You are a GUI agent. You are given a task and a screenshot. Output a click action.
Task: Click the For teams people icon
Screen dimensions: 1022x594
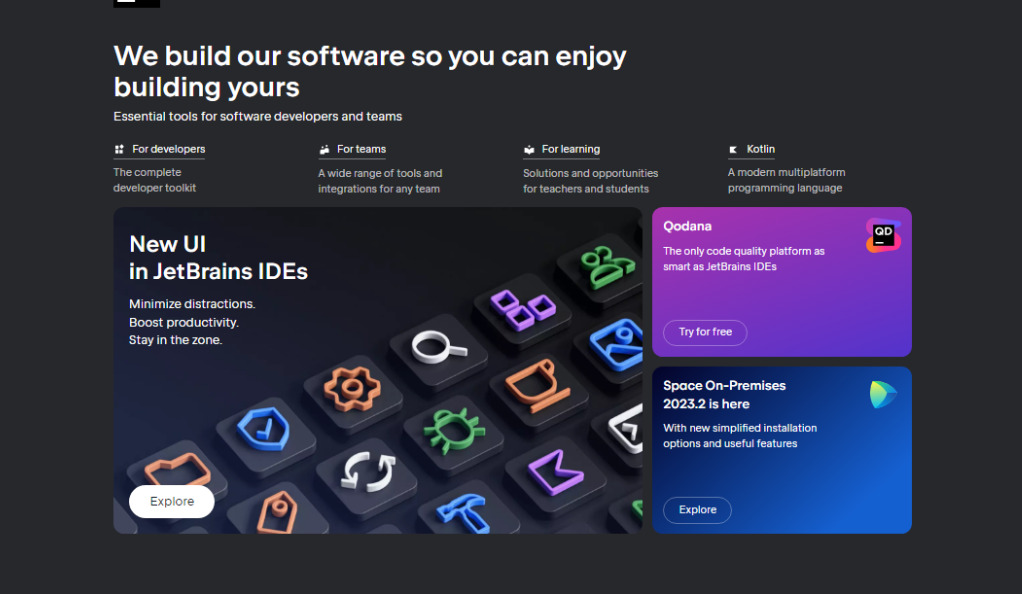point(324,149)
